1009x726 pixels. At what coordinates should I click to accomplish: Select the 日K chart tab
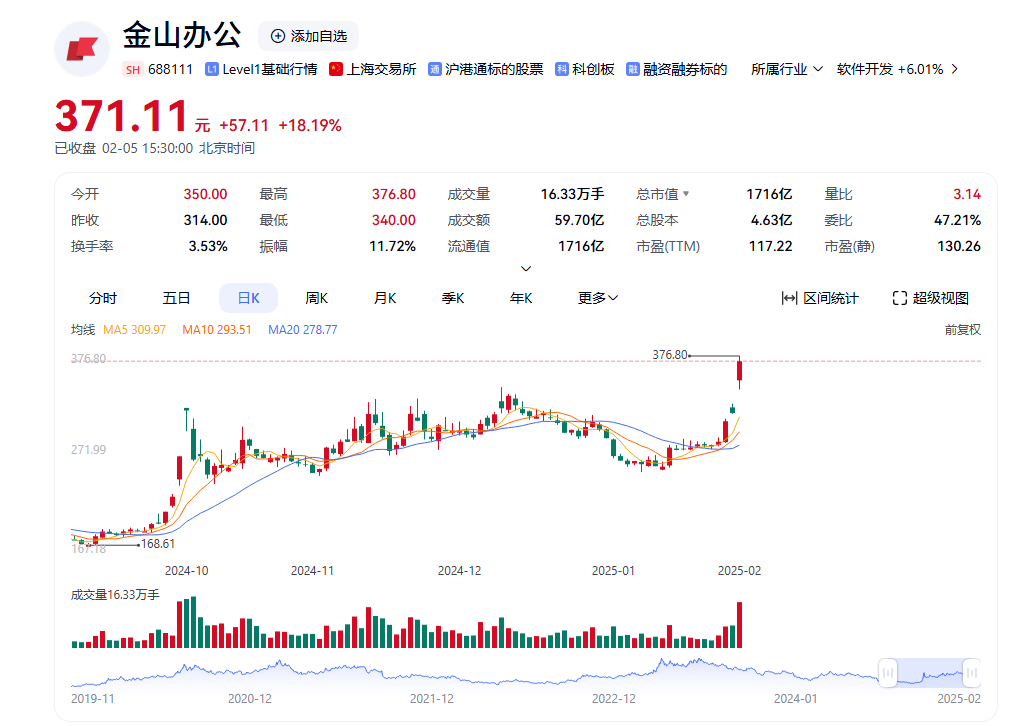[248, 298]
